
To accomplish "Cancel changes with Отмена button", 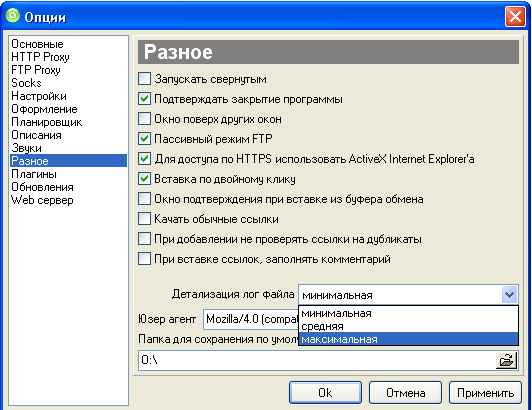I will (405, 393).
